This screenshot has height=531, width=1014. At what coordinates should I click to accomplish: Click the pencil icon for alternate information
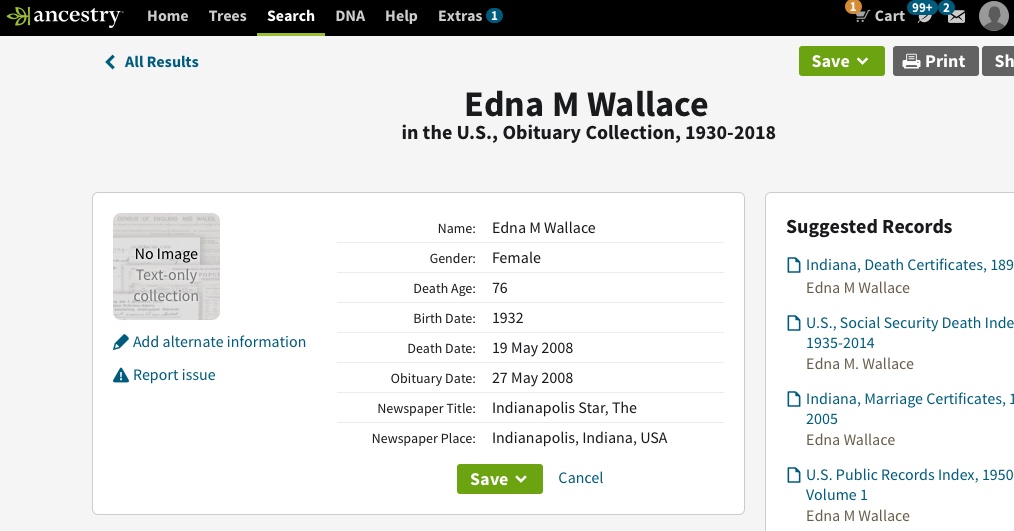[120, 342]
